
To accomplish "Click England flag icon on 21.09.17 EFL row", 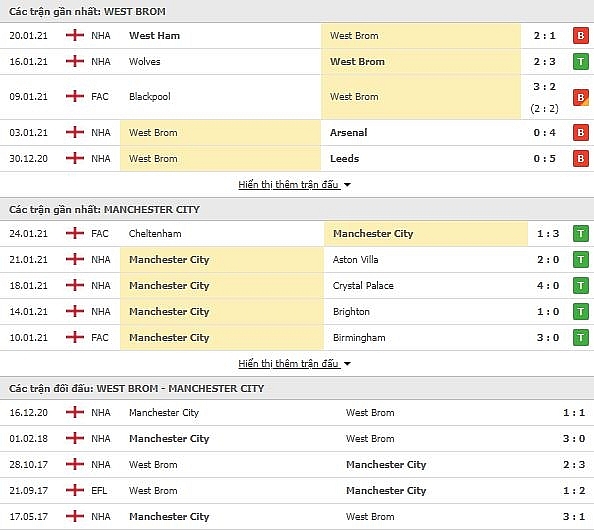I will coord(75,490).
